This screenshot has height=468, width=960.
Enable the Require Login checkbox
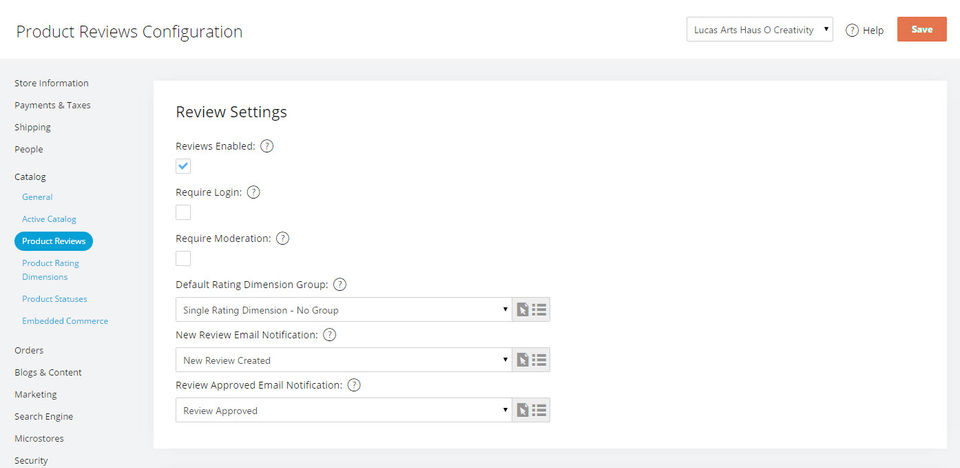[183, 213]
